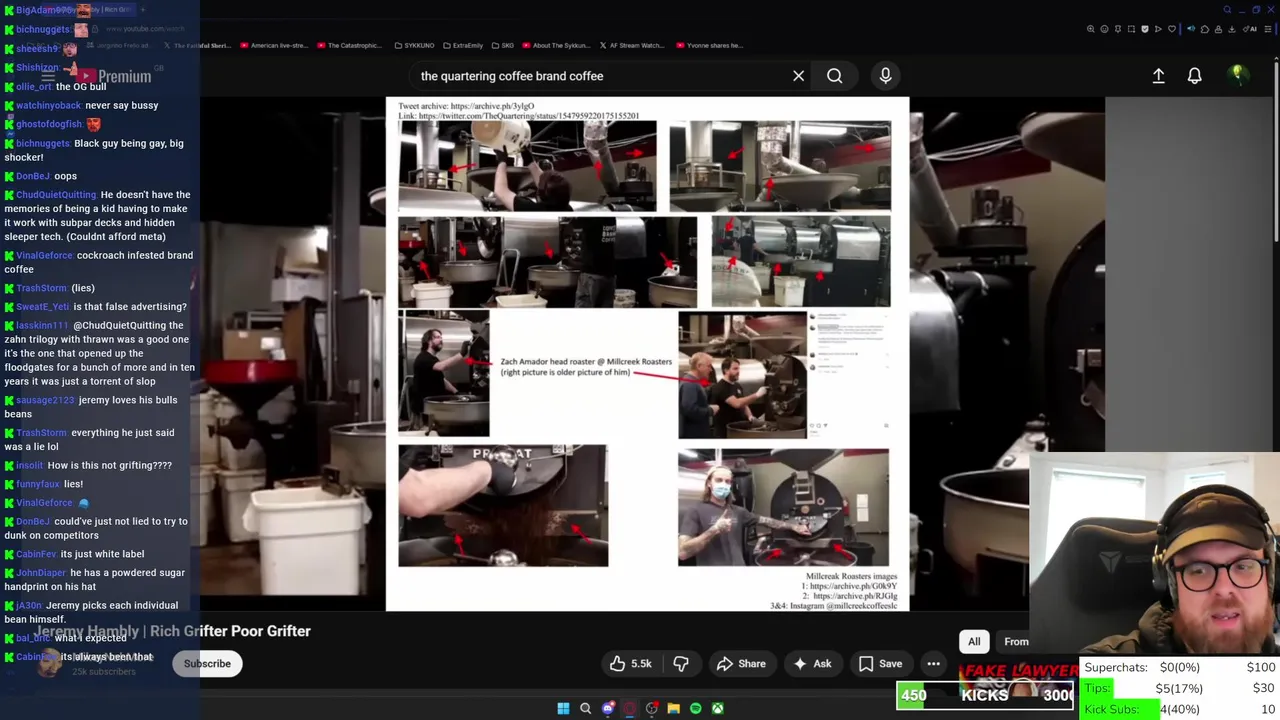Take a snapshot with the dashed-square icon
This screenshot has width=1280, height=720.
pyautogui.click(x=1131, y=29)
